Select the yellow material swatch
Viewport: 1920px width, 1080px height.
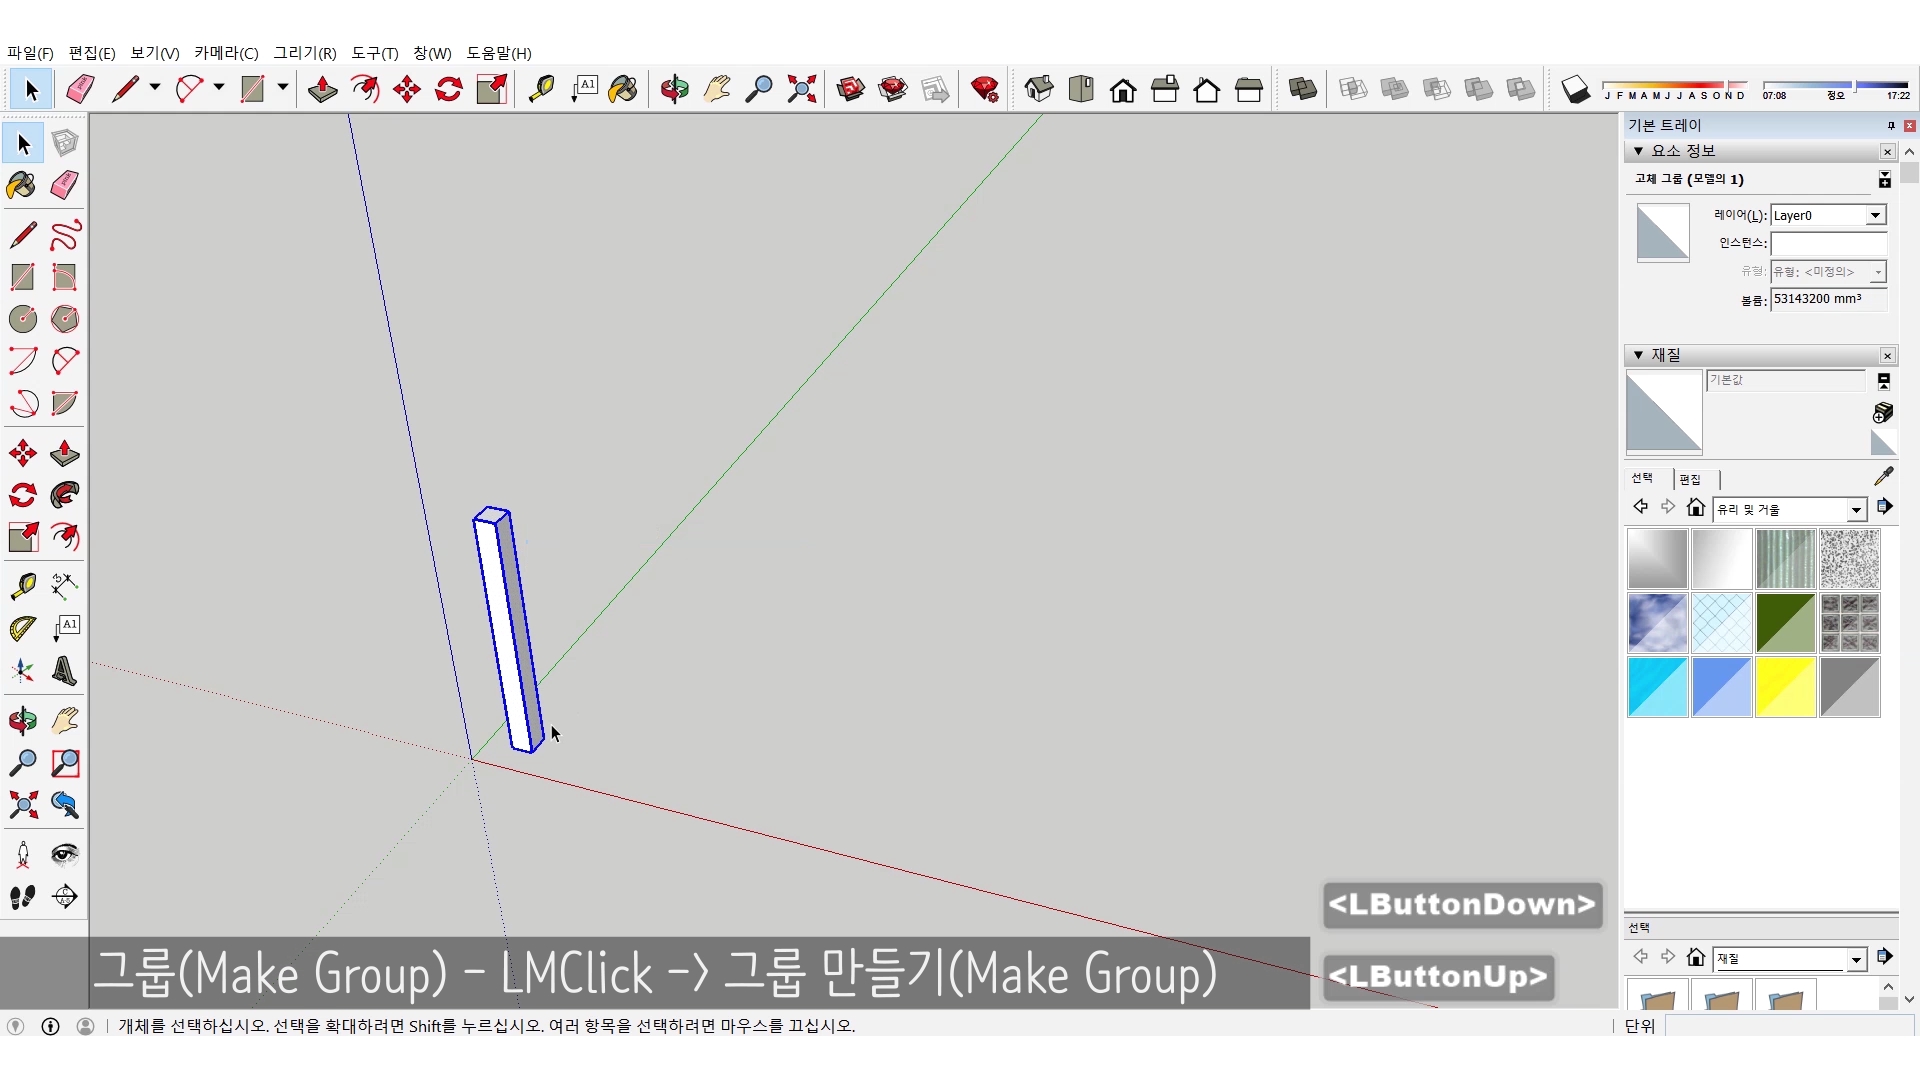click(1785, 688)
